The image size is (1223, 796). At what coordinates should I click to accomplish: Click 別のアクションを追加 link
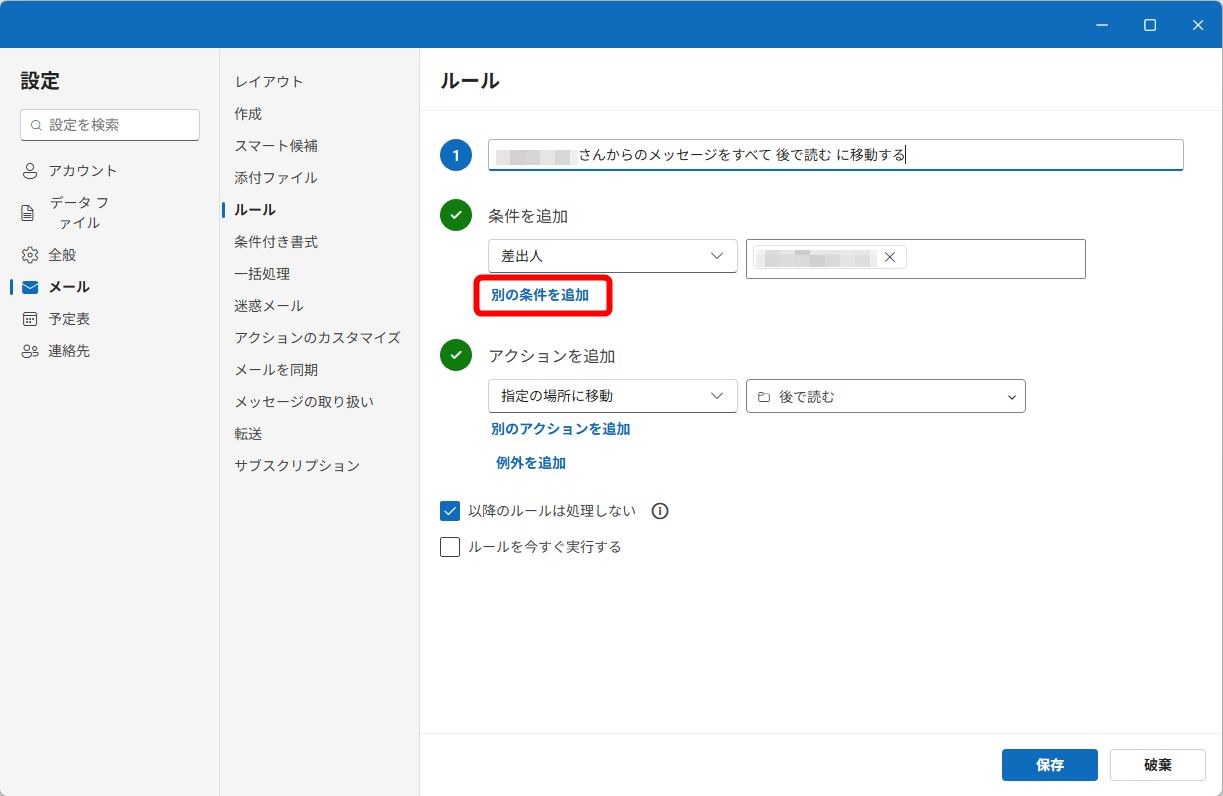[x=561, y=429]
